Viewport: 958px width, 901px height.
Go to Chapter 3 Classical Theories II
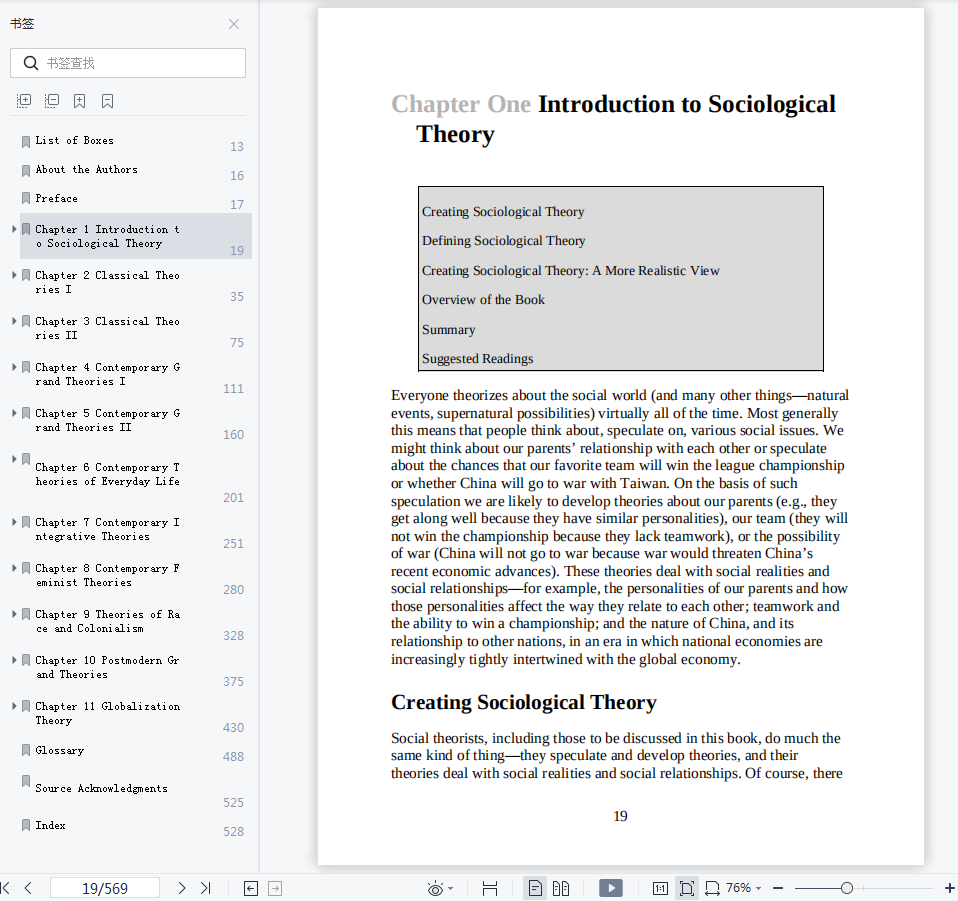[108, 328]
